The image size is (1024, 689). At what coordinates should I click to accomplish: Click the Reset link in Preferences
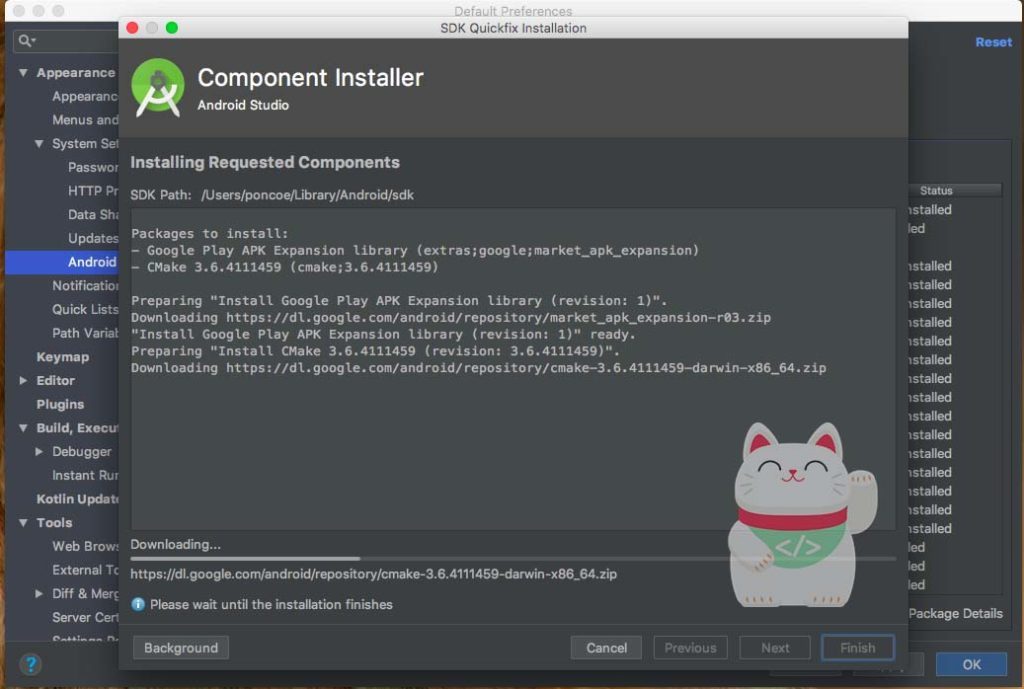click(993, 42)
